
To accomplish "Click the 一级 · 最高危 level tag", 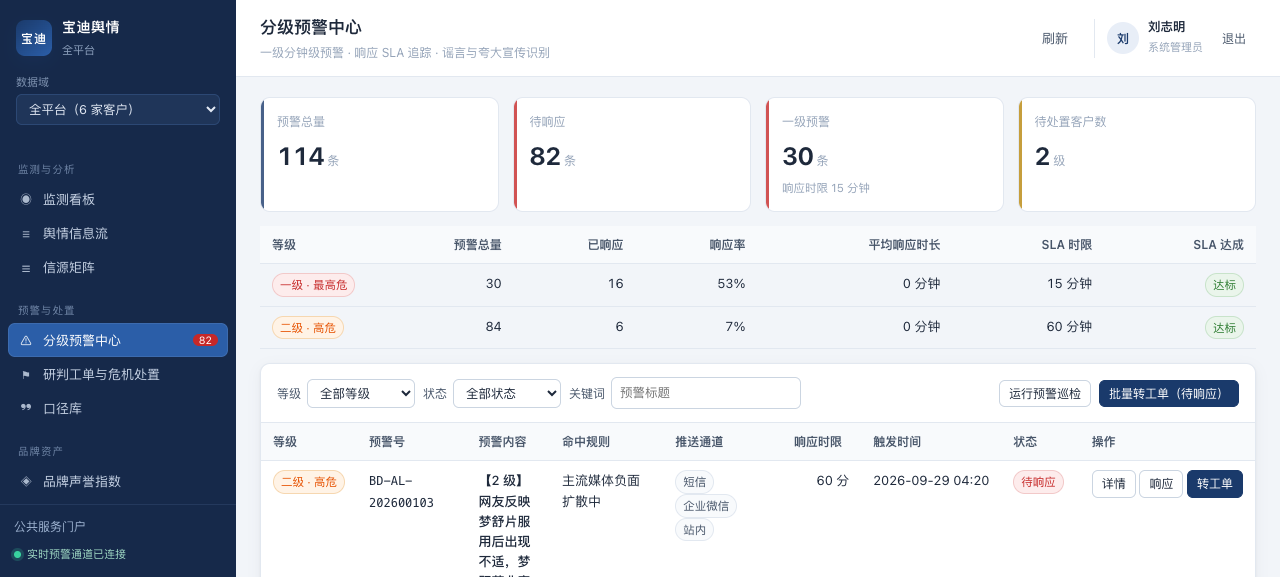I will point(313,285).
